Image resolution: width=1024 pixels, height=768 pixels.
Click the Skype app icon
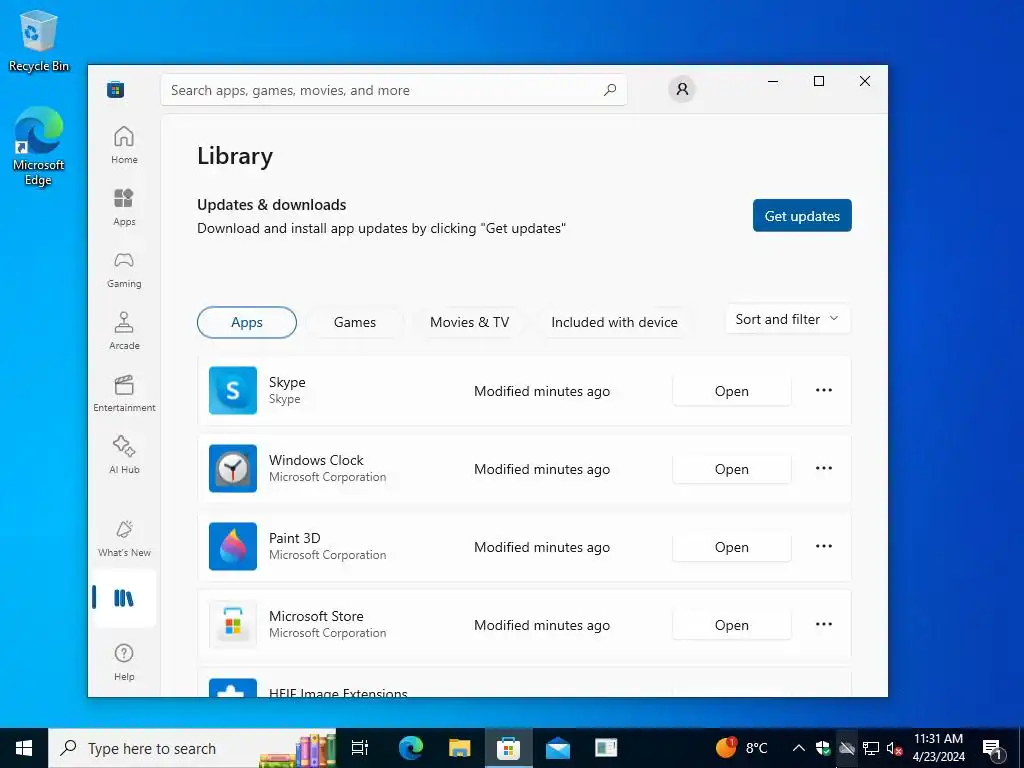click(x=233, y=391)
